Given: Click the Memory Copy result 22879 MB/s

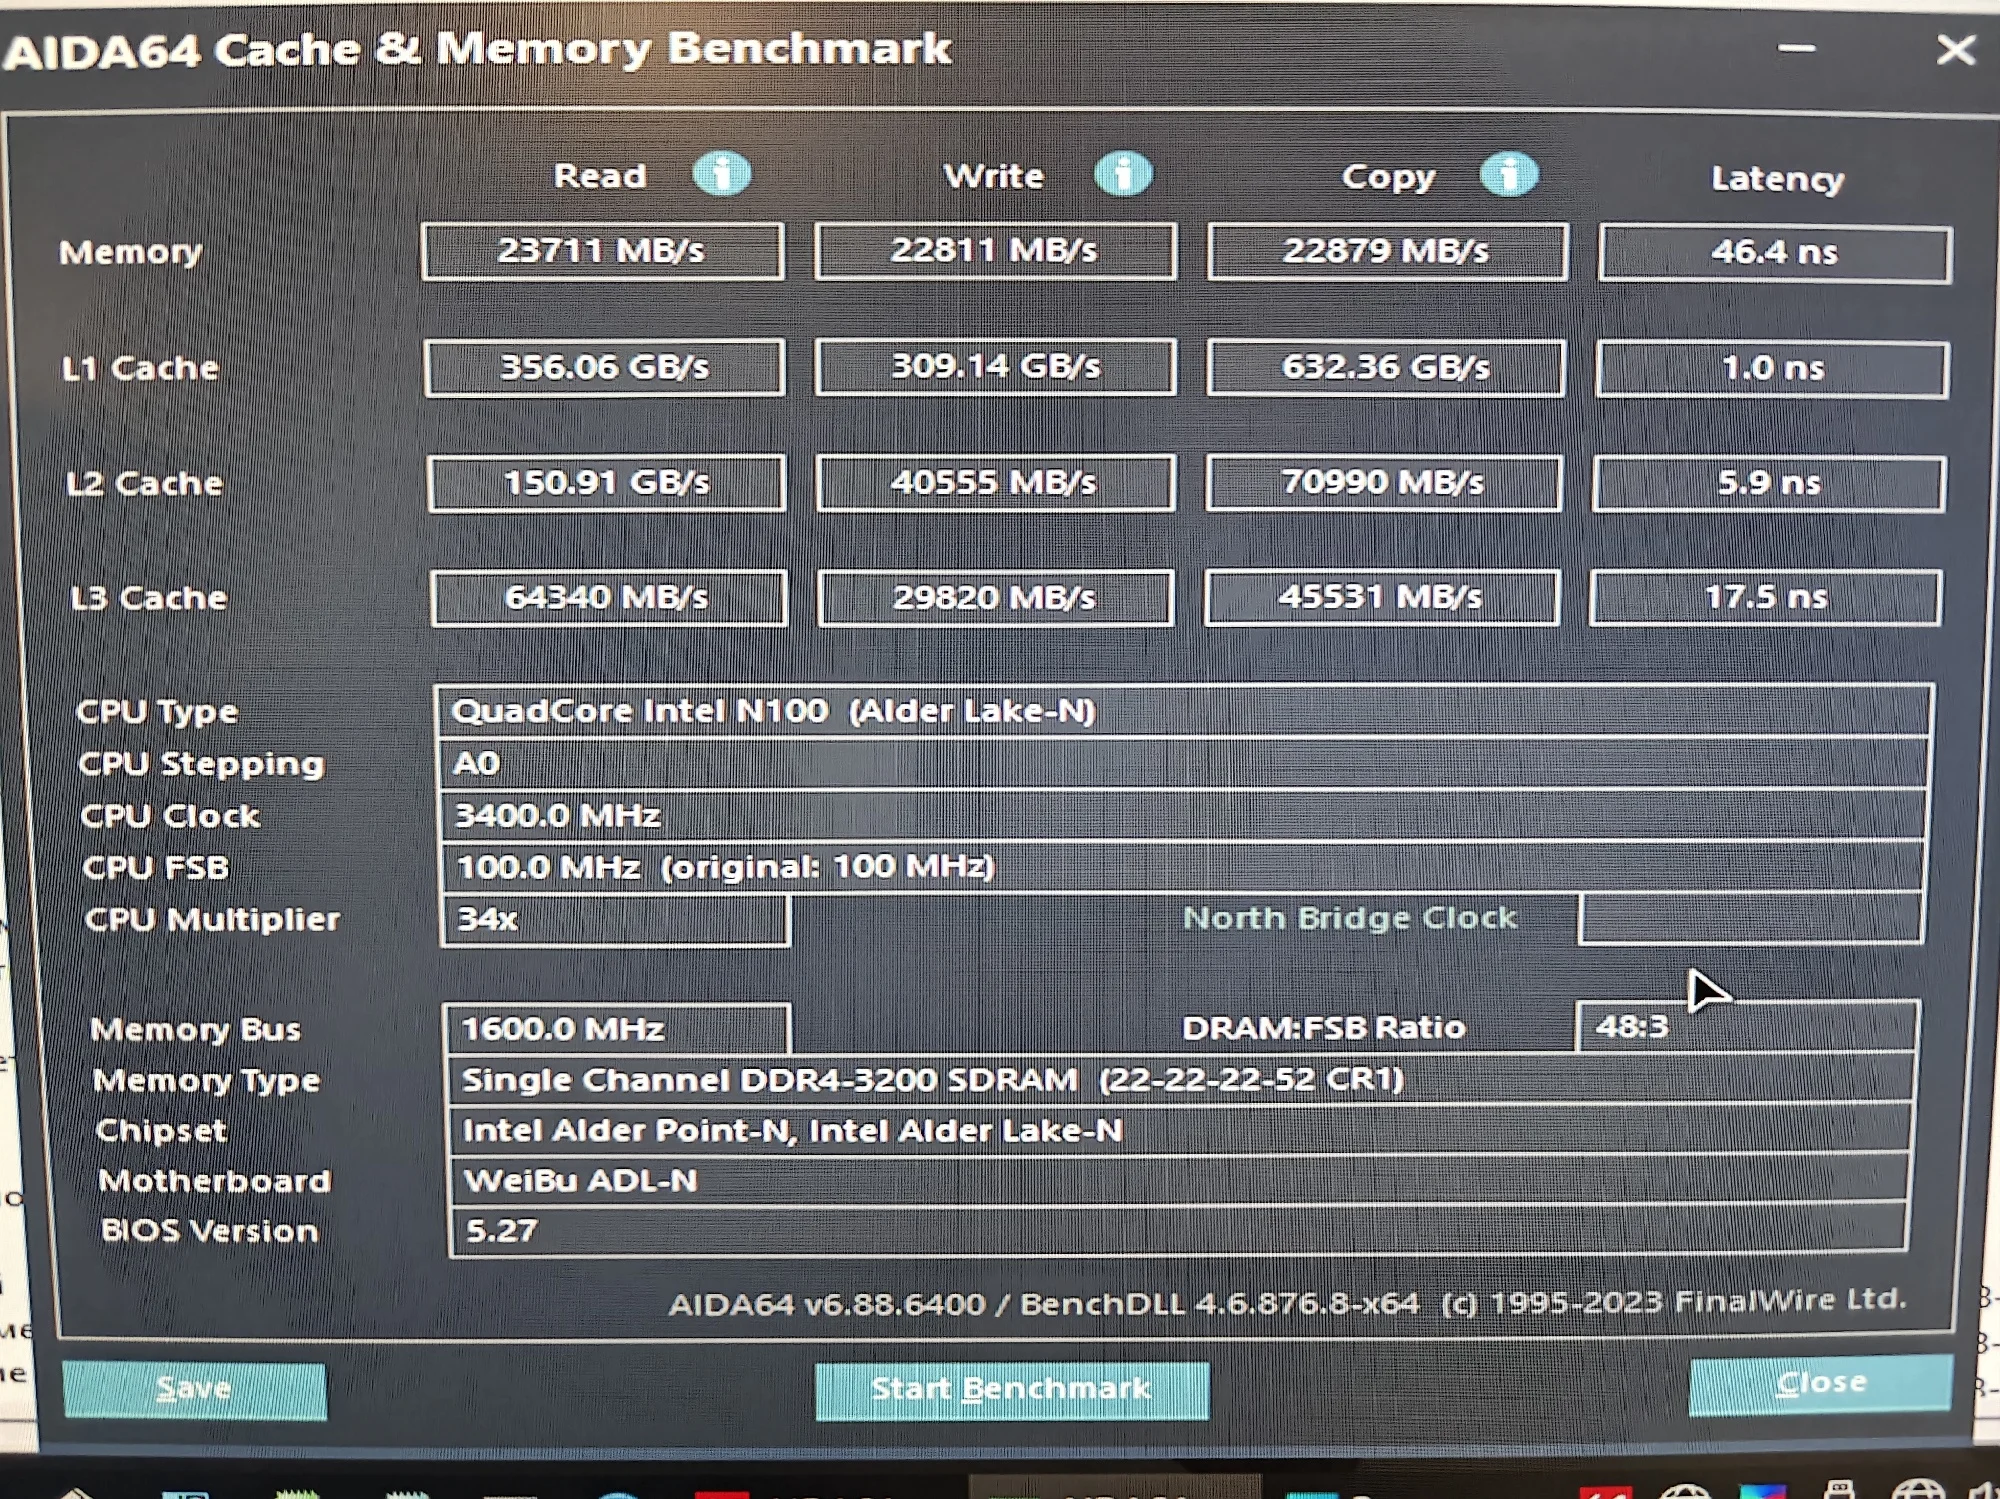Looking at the screenshot, I should [x=1386, y=251].
